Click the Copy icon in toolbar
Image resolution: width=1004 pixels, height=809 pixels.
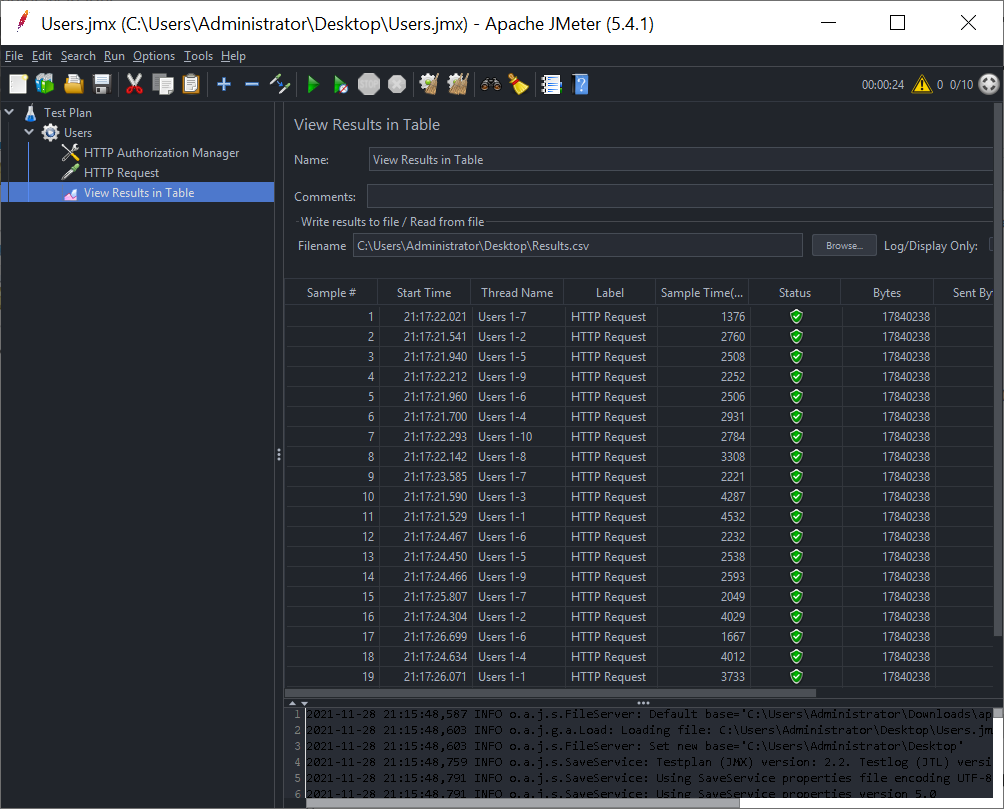point(163,84)
